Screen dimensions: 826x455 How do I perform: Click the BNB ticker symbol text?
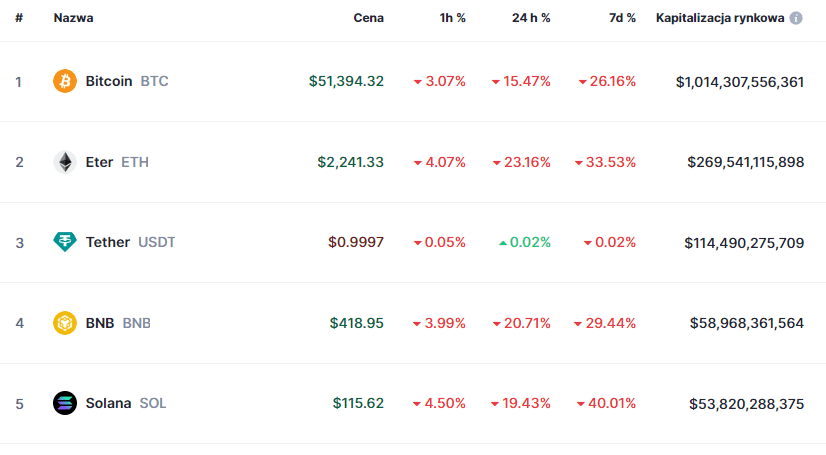coord(136,323)
